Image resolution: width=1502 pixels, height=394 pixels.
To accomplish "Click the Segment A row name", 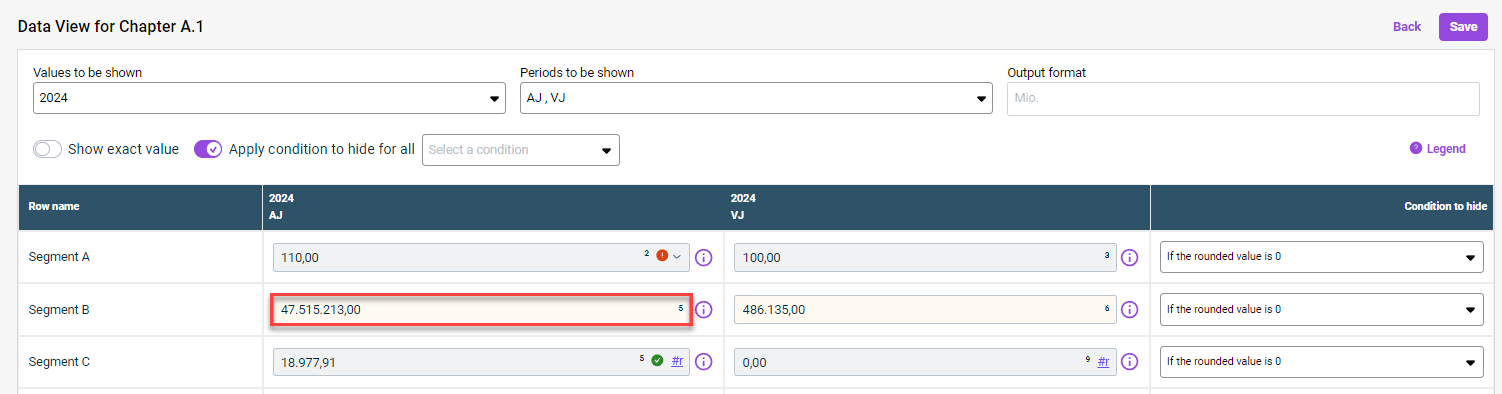I will click(59, 257).
